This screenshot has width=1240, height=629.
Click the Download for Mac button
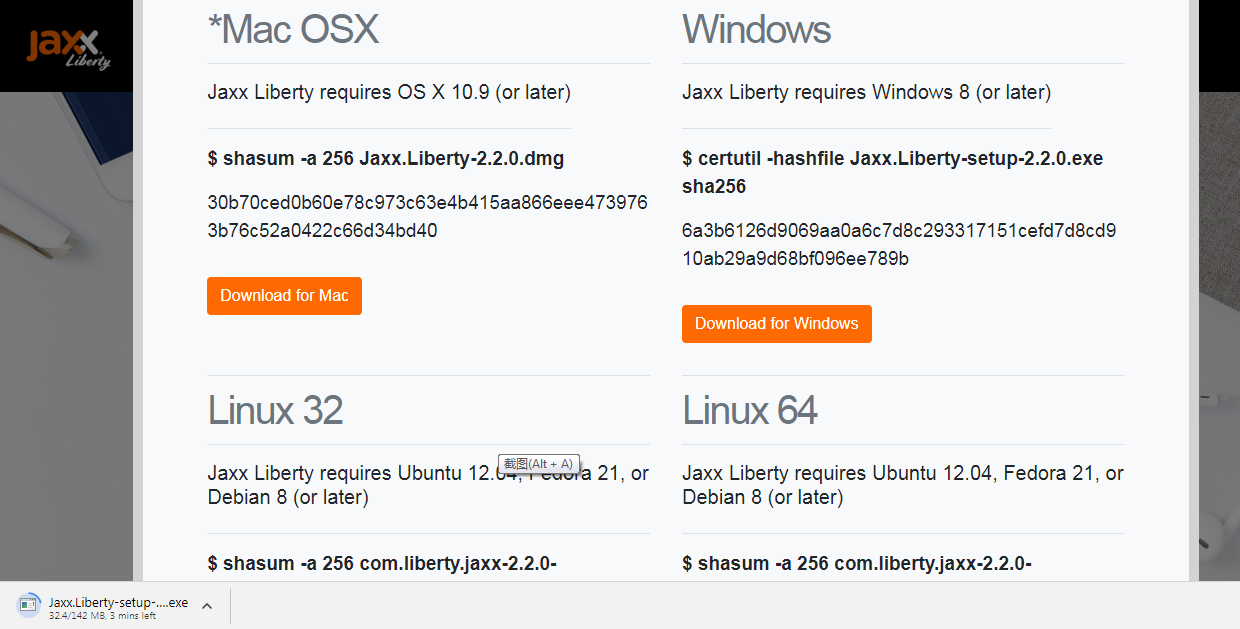coord(284,296)
